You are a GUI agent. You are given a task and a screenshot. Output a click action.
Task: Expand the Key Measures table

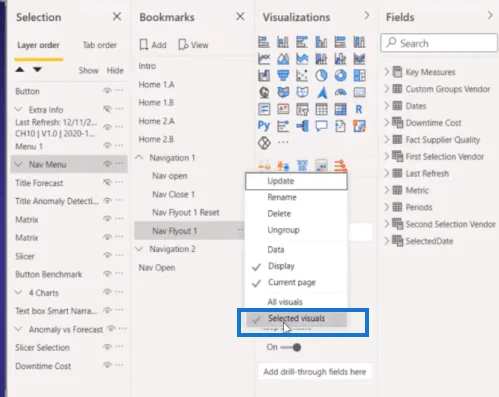click(387, 72)
